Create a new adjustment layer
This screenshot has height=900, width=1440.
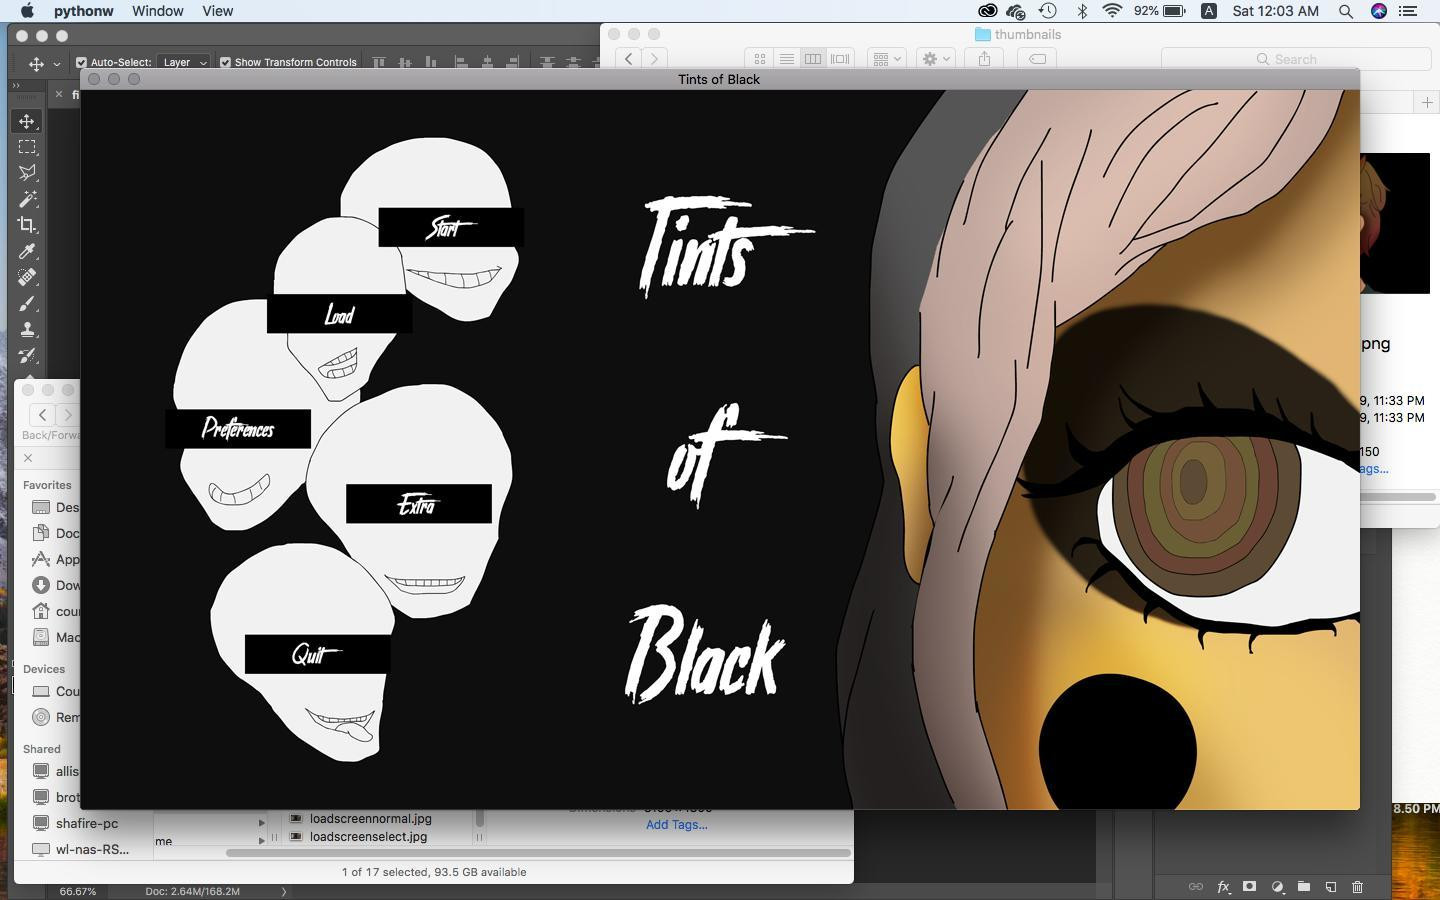click(1277, 887)
